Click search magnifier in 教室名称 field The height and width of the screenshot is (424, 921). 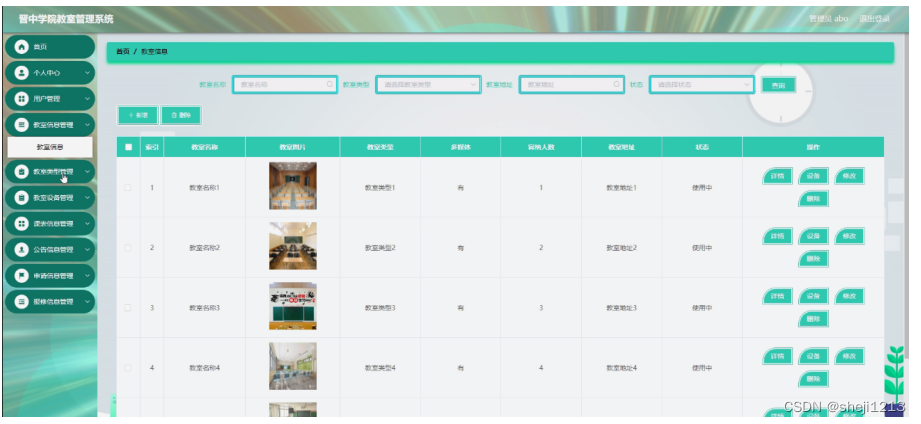[330, 85]
